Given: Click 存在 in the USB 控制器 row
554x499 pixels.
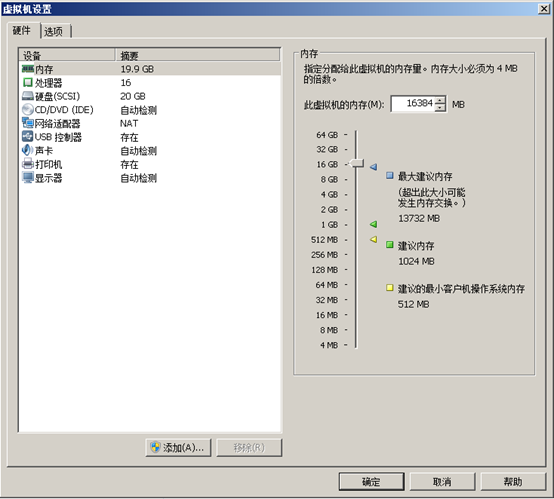Looking at the screenshot, I should (129, 137).
